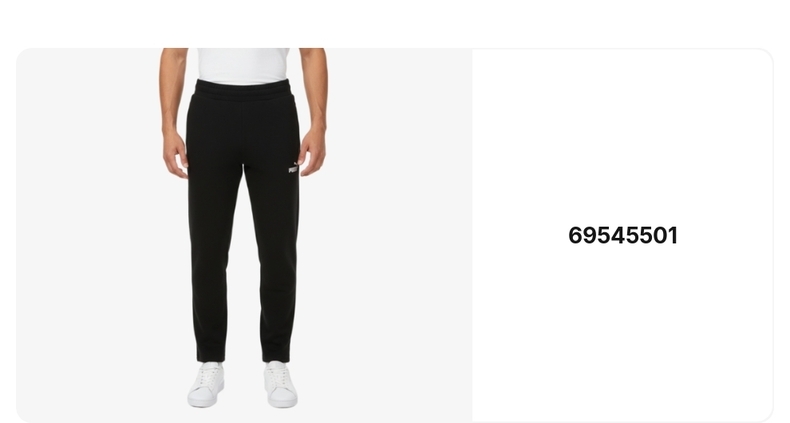Click the white t-shirt in the photo
This screenshot has height=423, width=790.
coord(243,65)
